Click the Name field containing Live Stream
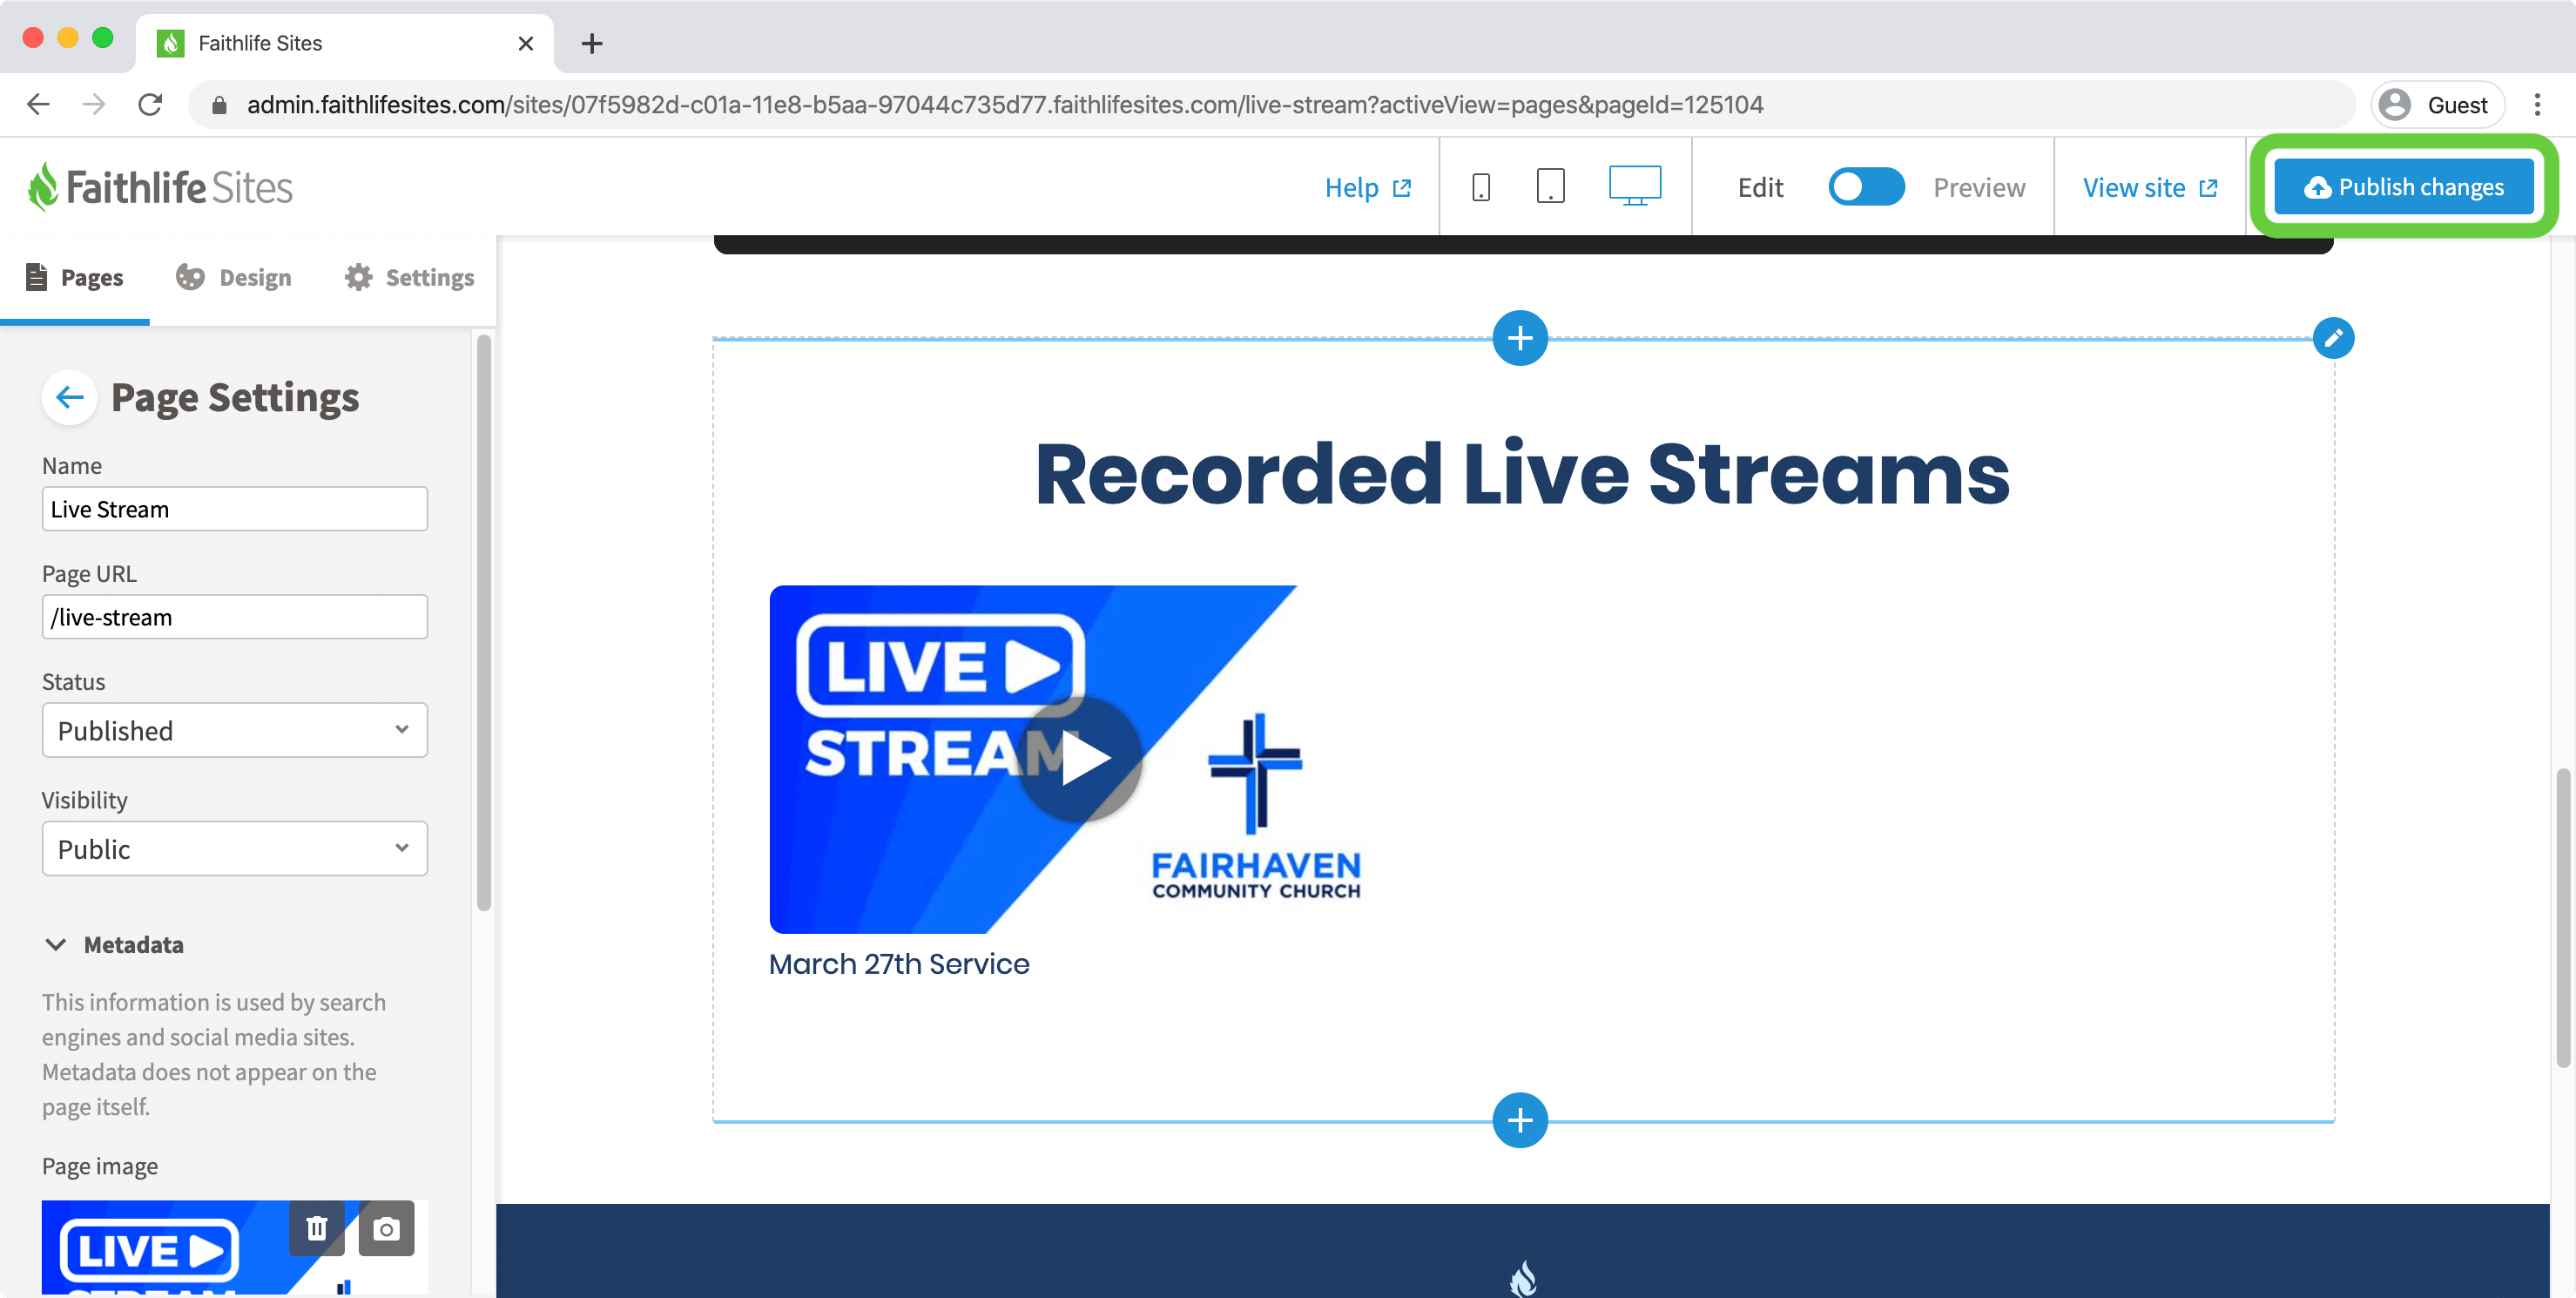The height and width of the screenshot is (1298, 2576). pos(235,508)
